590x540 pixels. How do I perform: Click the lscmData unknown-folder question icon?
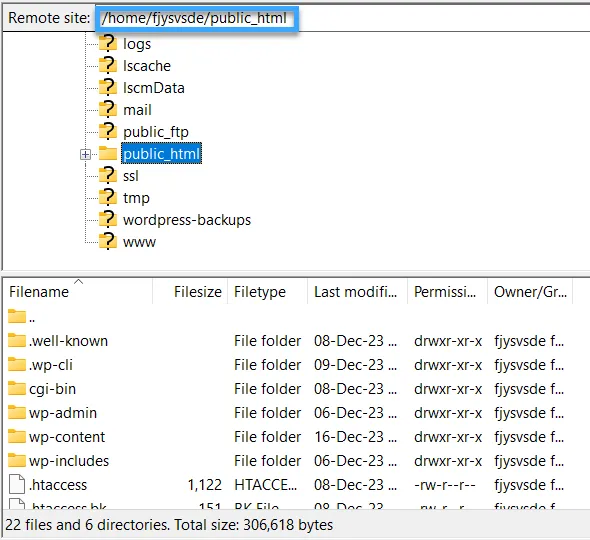click(x=108, y=87)
